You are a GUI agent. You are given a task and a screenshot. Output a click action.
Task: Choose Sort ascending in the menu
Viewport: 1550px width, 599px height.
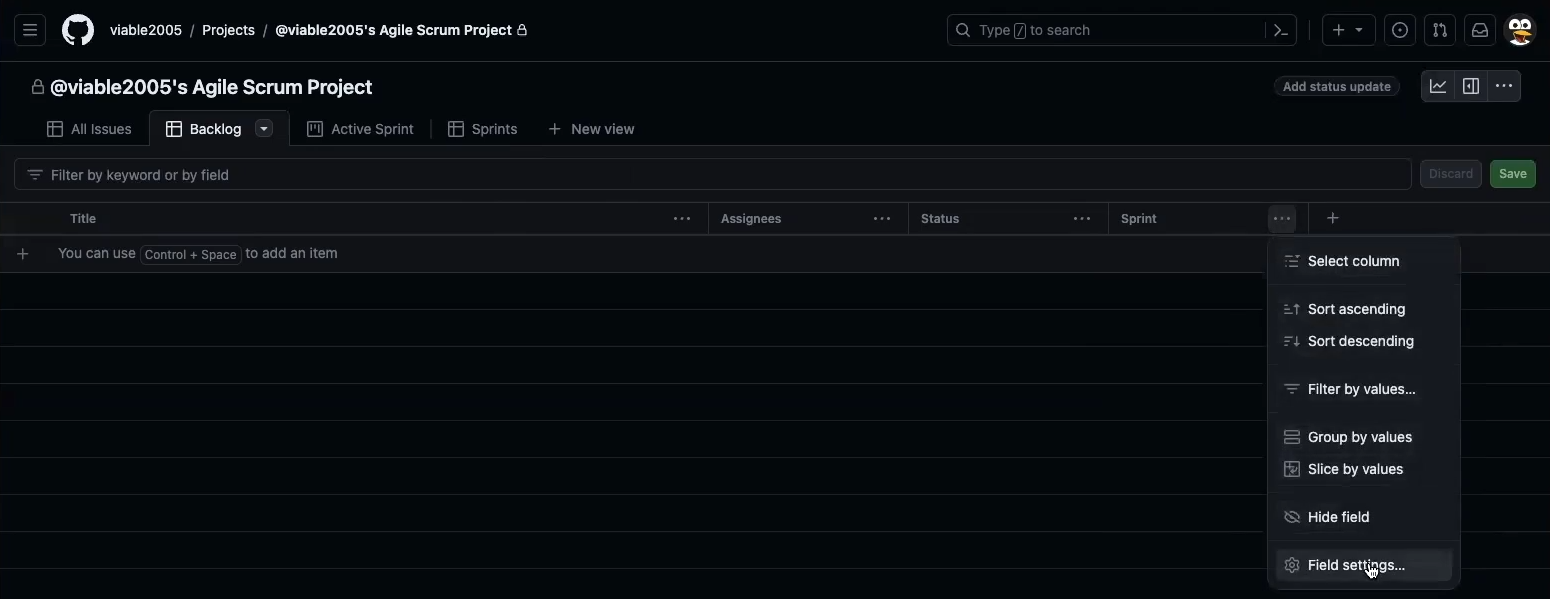pos(1356,309)
